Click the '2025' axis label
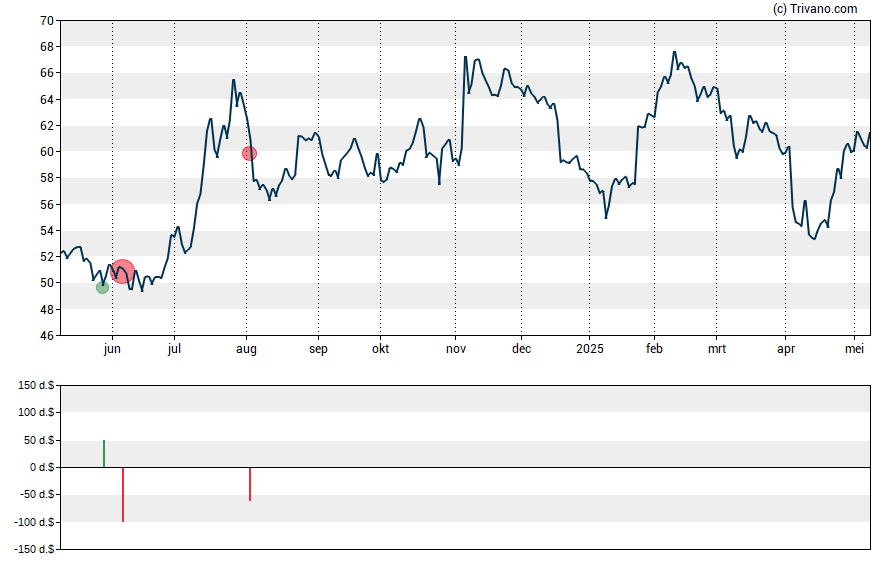Screen dimensions: 888x565 click(x=590, y=349)
